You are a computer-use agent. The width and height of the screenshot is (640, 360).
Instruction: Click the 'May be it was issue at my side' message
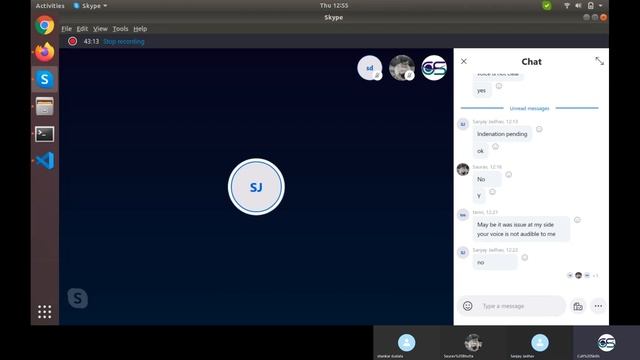521,229
